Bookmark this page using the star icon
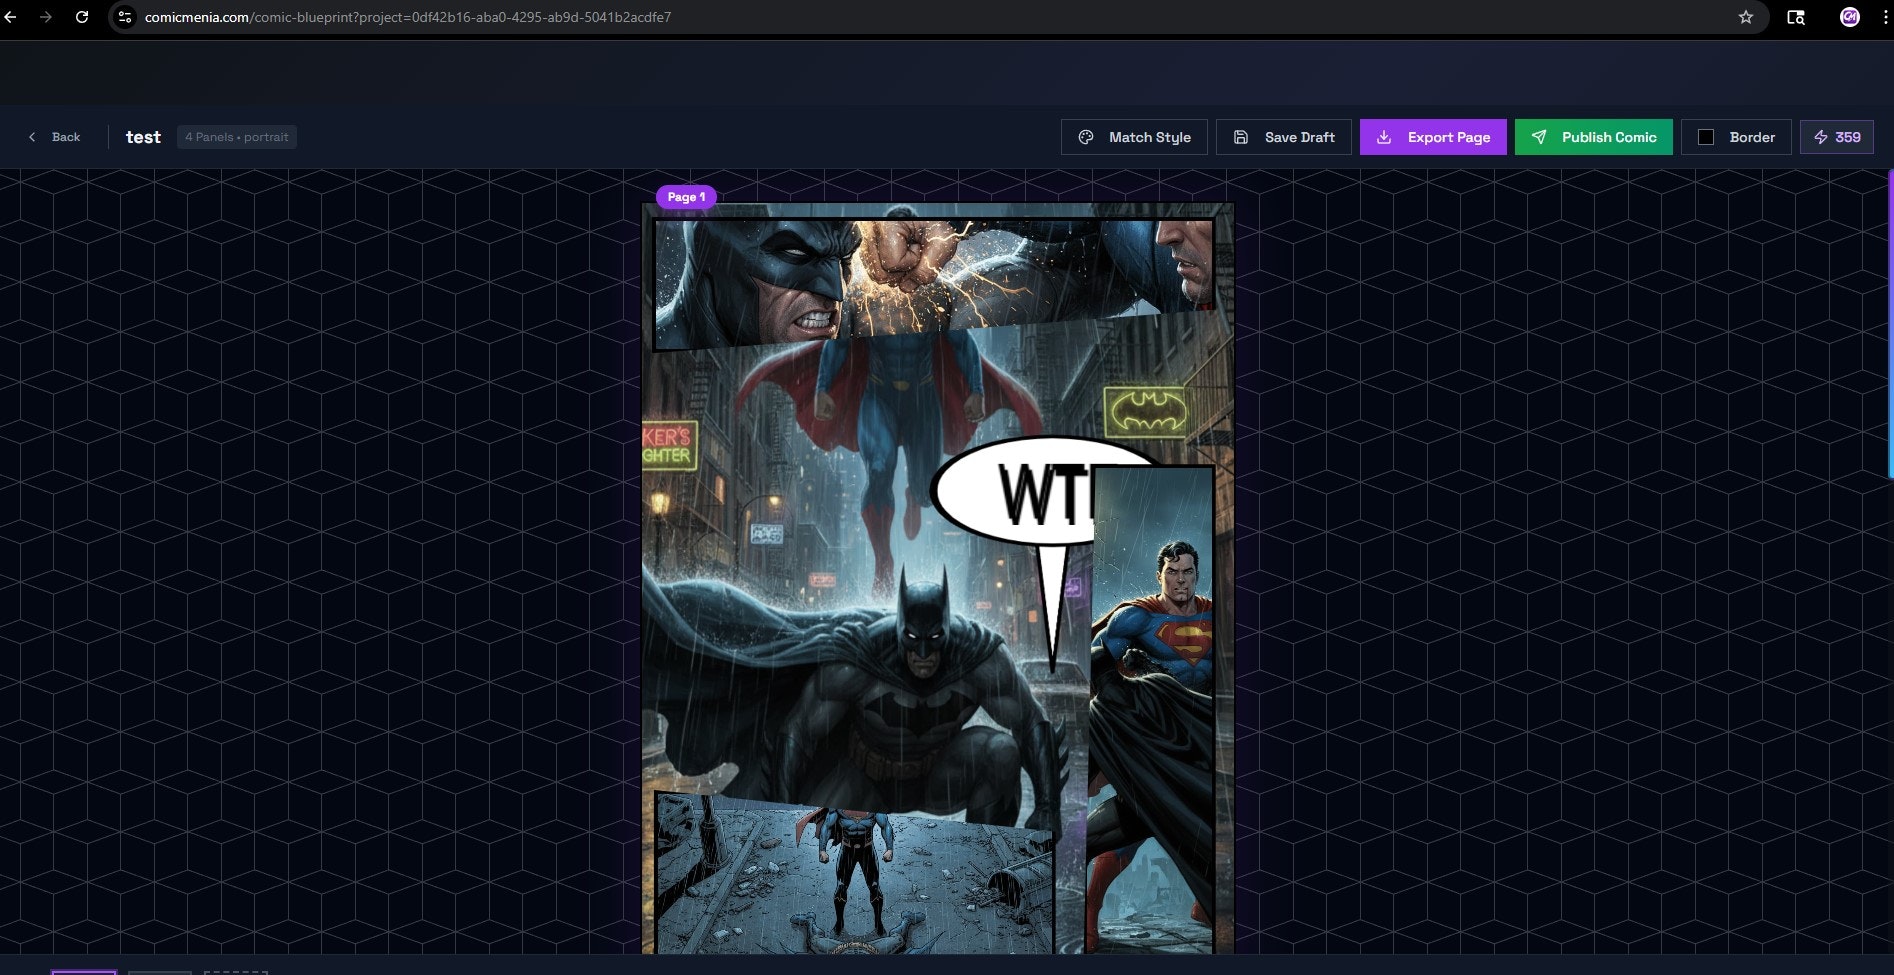1894x975 pixels. 1745,16
